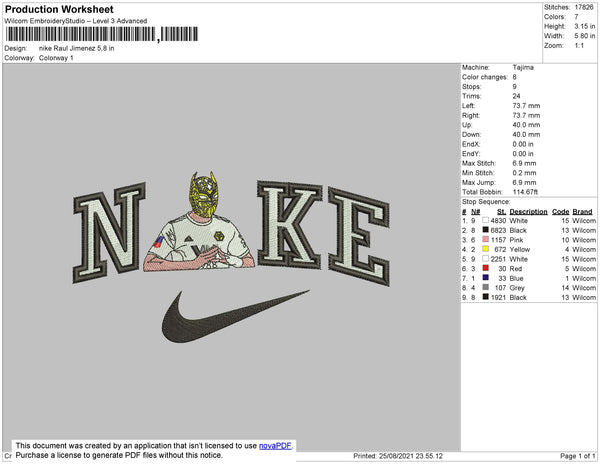Click the 'Right:' measurement label
This screenshot has height=464, width=600.
click(471, 115)
